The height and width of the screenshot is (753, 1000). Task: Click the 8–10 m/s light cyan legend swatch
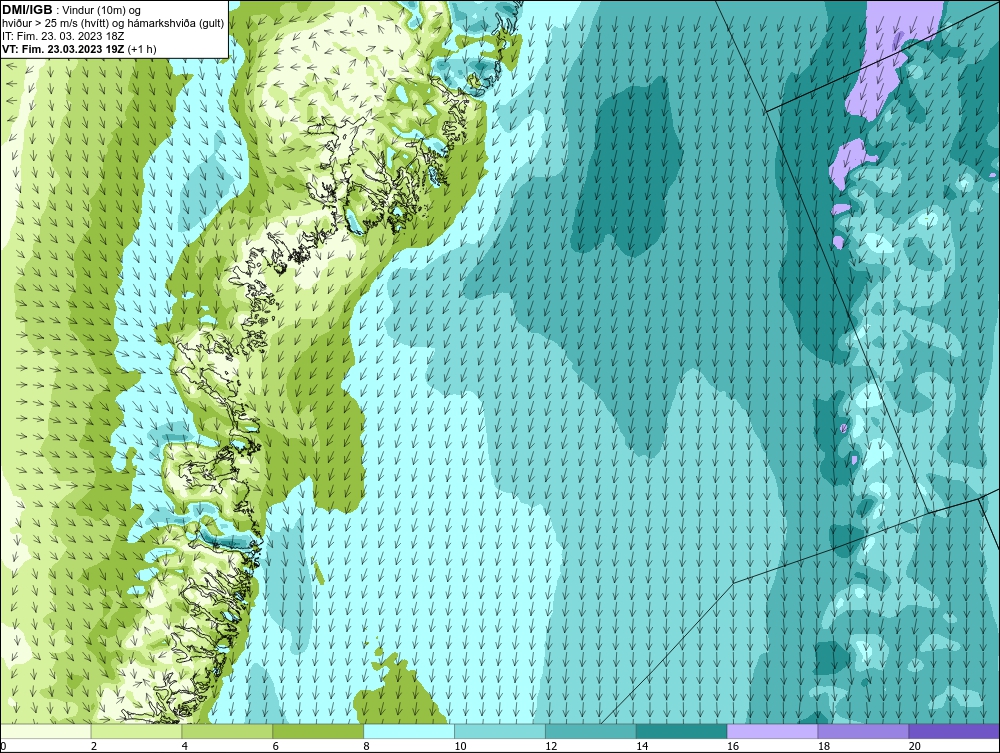point(409,731)
